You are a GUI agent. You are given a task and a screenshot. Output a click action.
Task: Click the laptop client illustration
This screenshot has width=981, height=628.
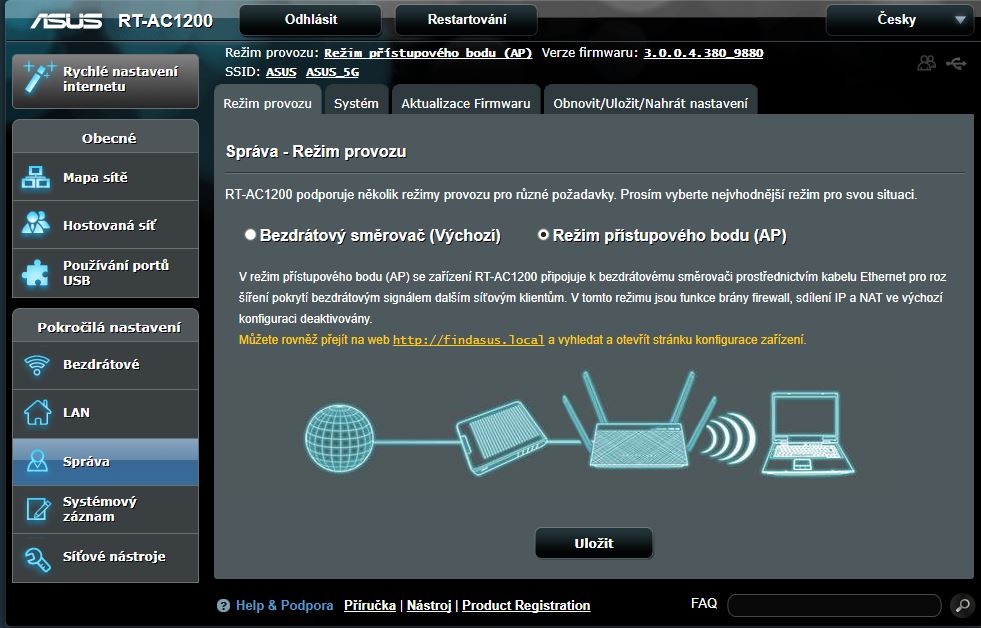(x=807, y=433)
